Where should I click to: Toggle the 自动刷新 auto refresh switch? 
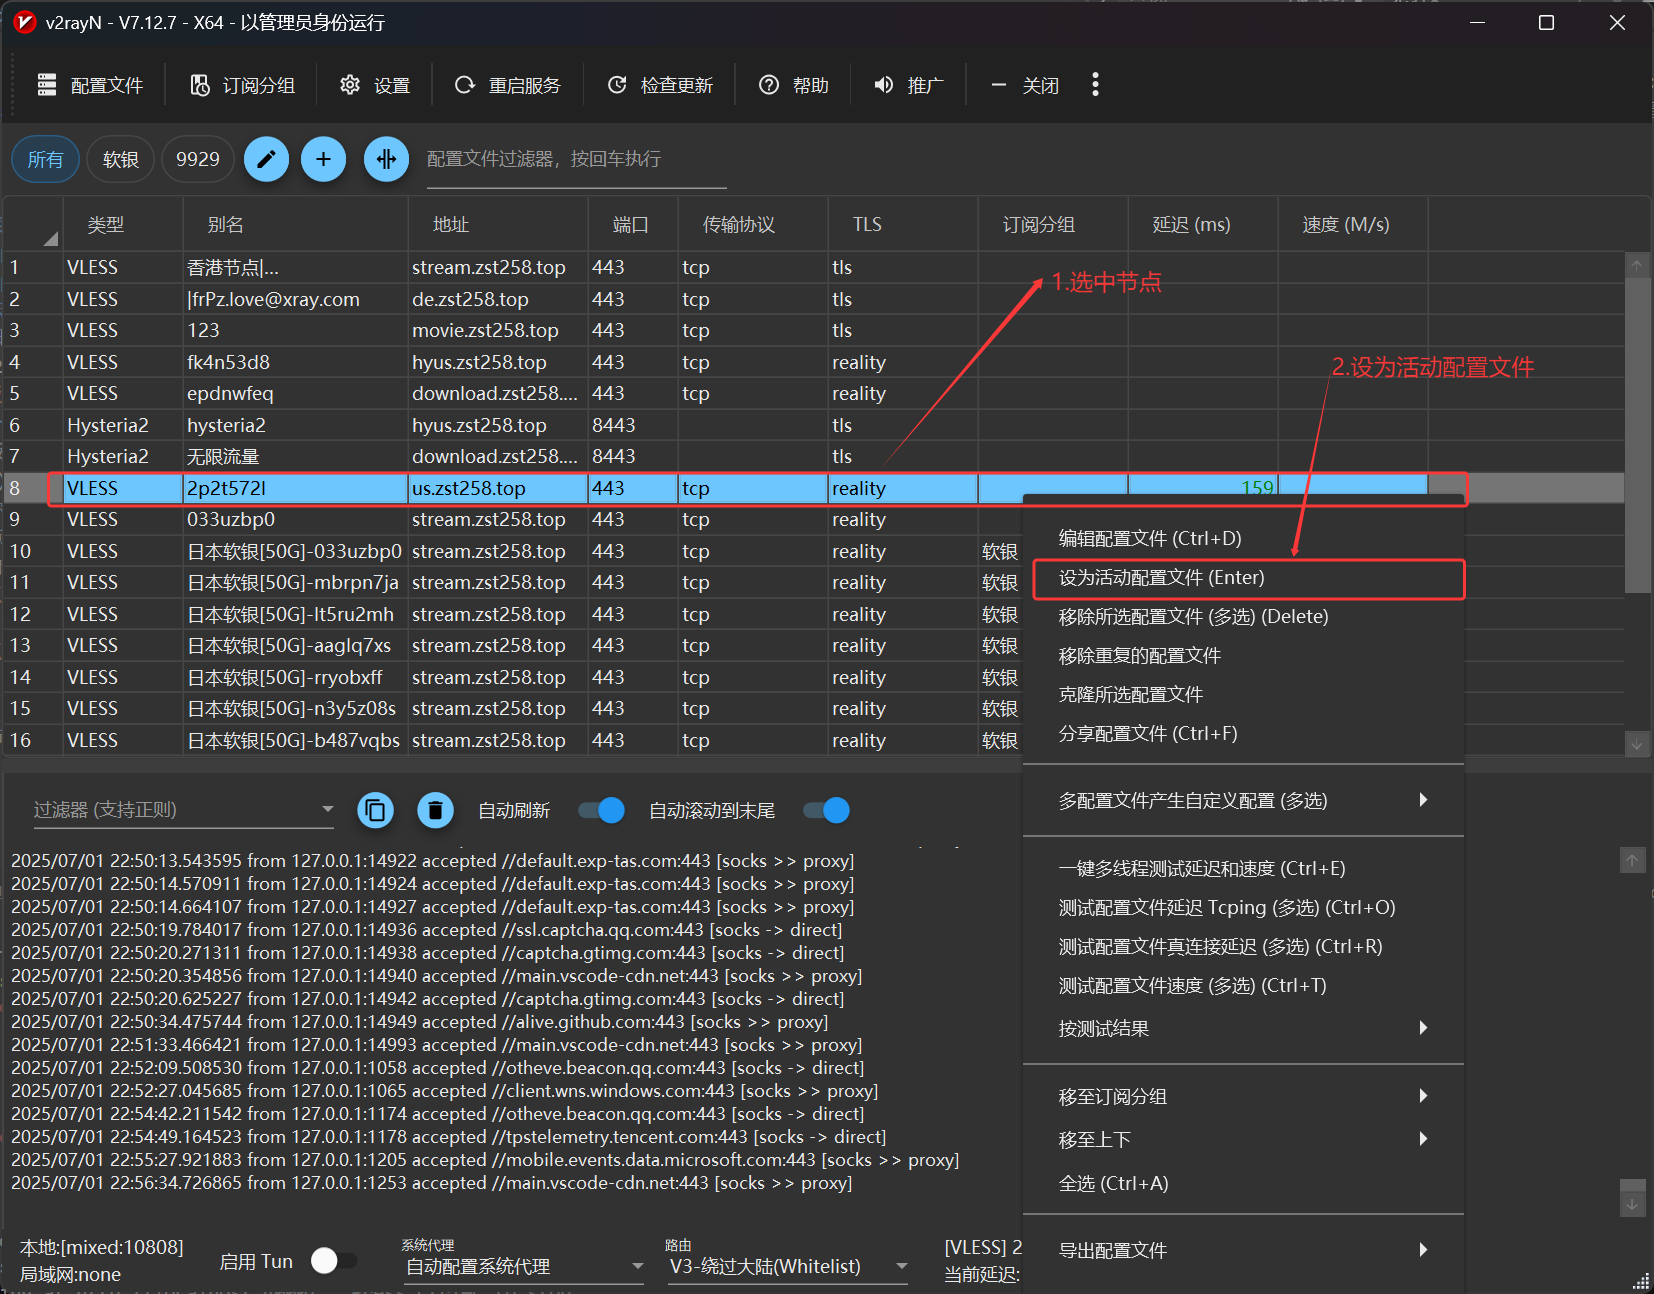[601, 810]
